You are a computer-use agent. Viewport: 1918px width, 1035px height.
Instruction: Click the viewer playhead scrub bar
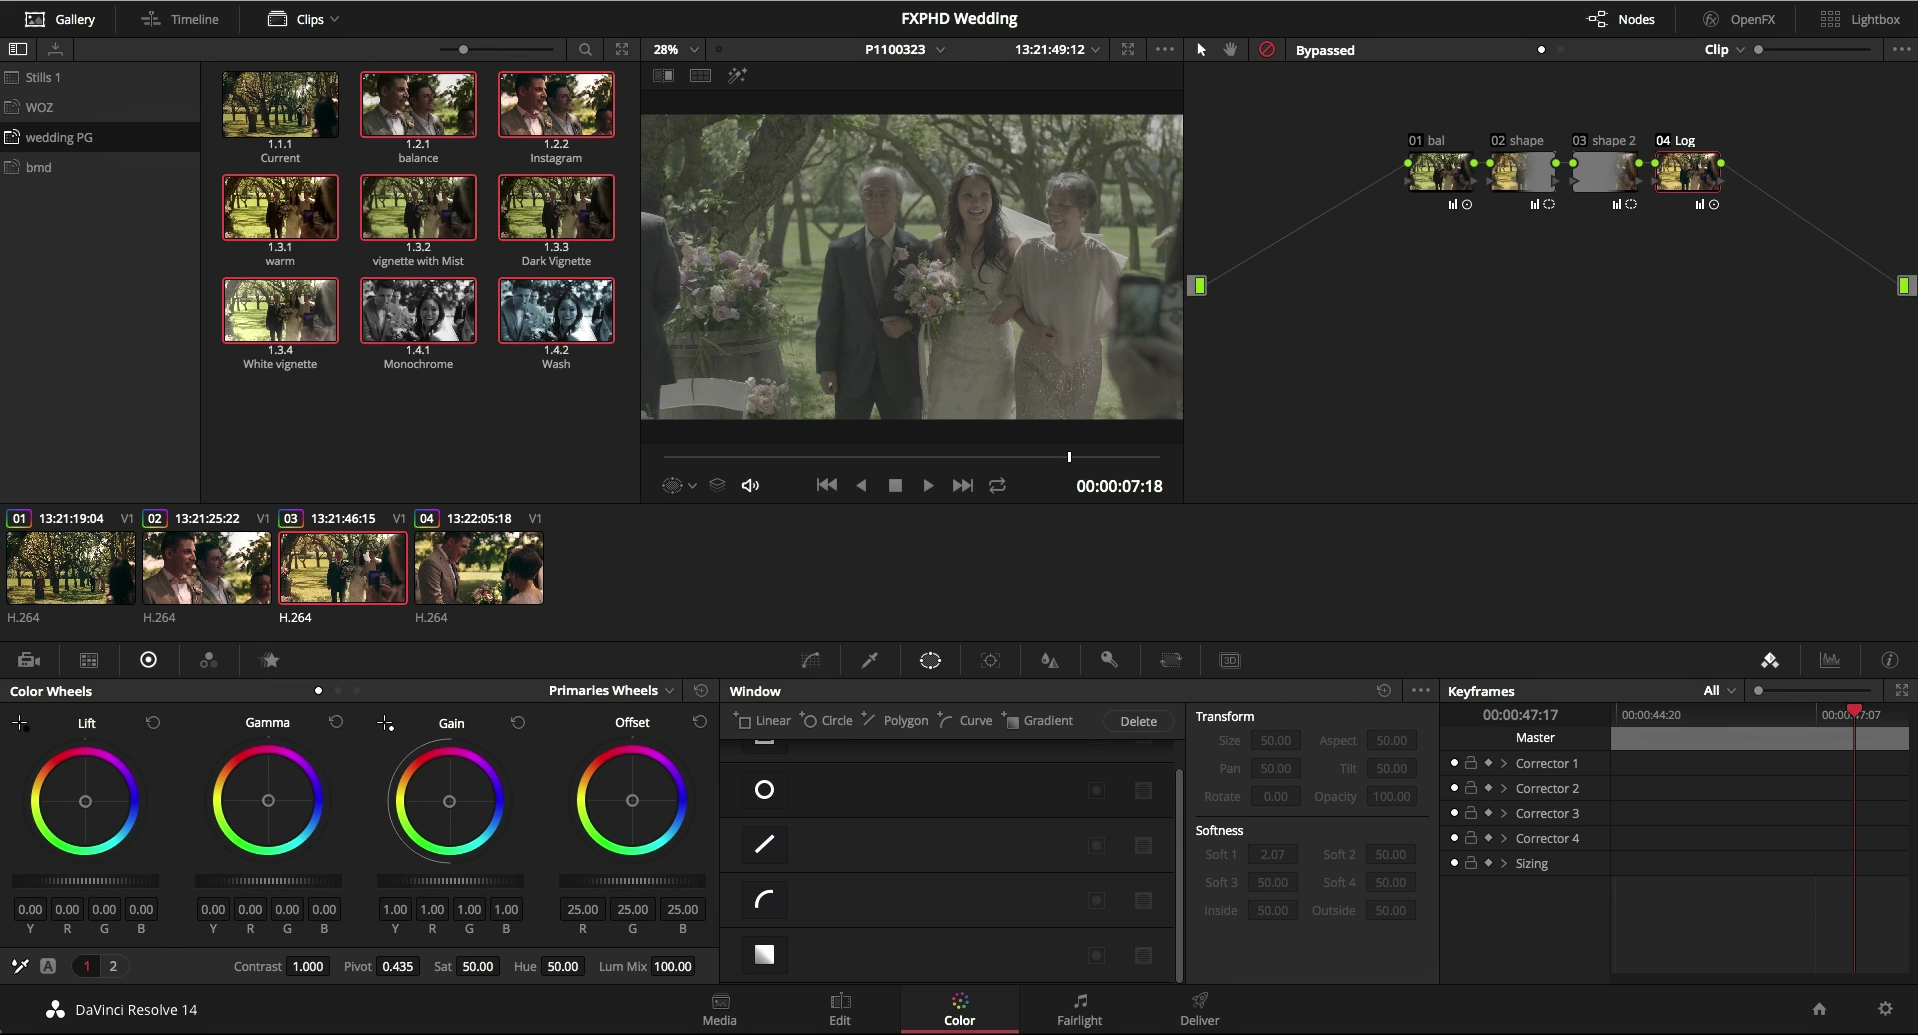(x=911, y=457)
